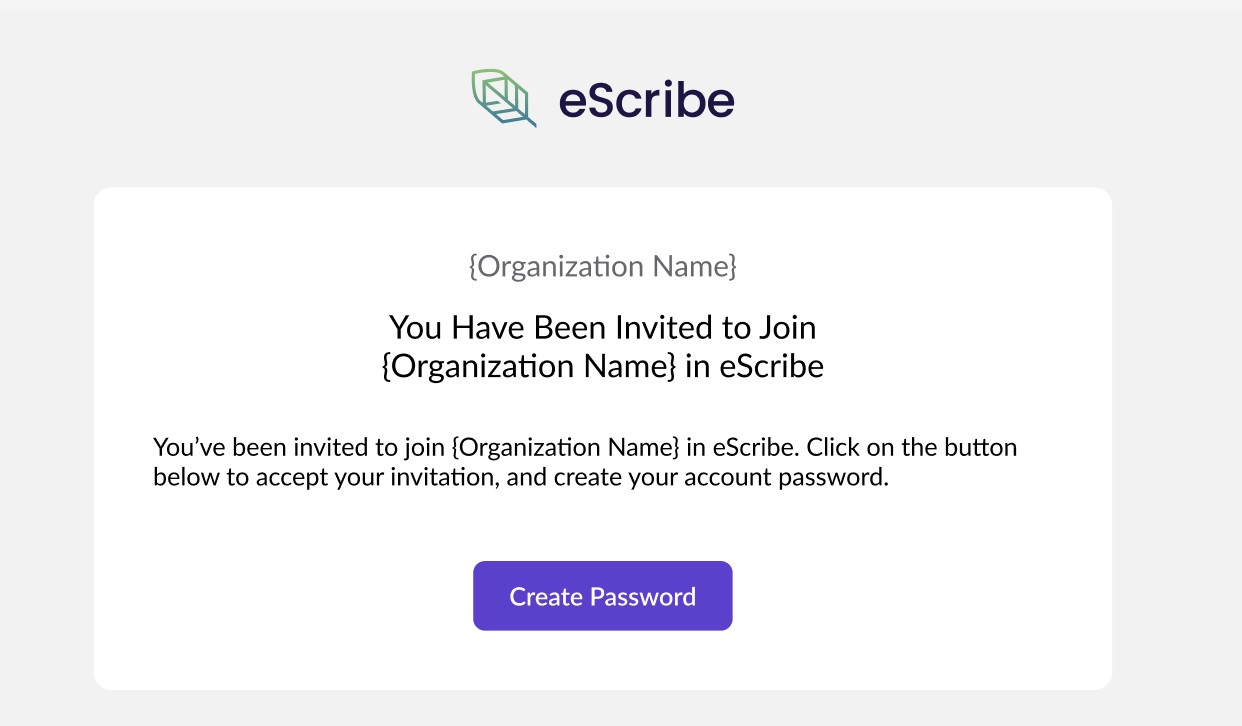1242x726 pixels.
Task: Click the white email content card
Action: click(x=602, y=530)
